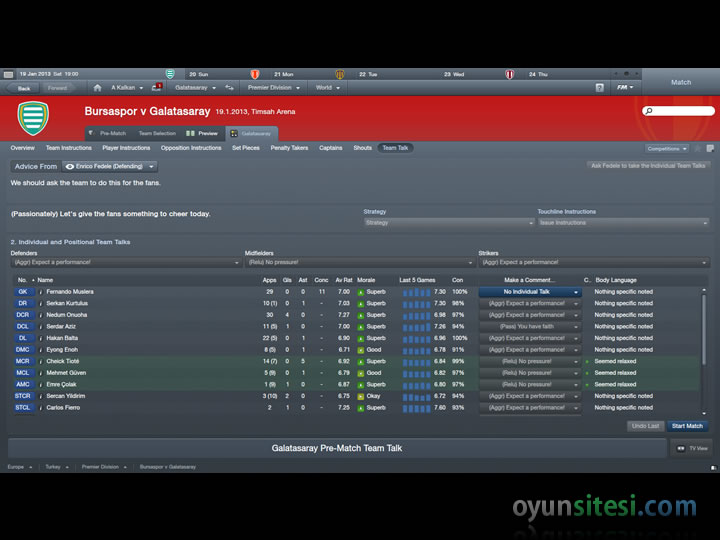This screenshot has height=540, width=720.
Task: Click the Start Match button
Action: tap(687, 426)
